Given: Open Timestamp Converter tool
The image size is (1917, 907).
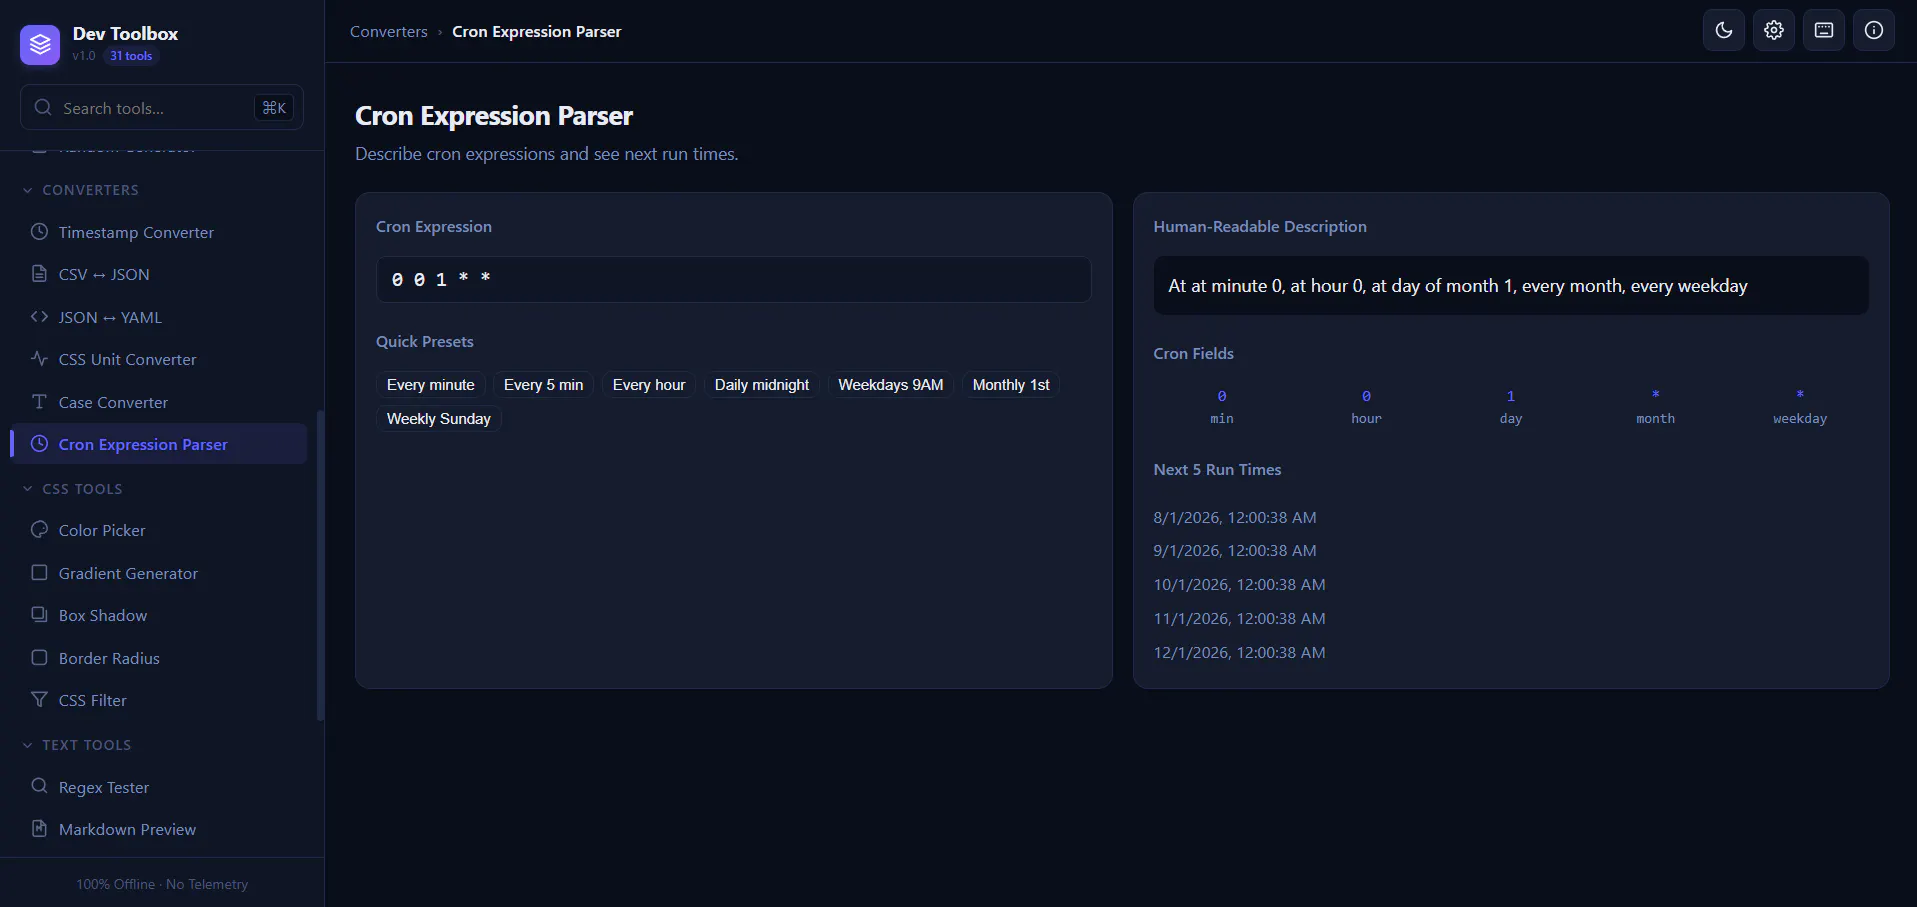Looking at the screenshot, I should click(x=160, y=232).
